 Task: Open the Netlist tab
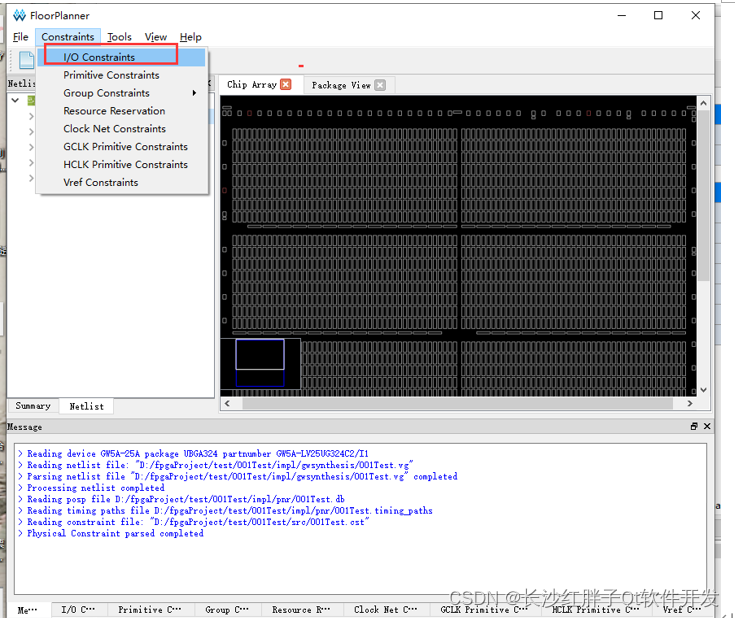tap(86, 407)
